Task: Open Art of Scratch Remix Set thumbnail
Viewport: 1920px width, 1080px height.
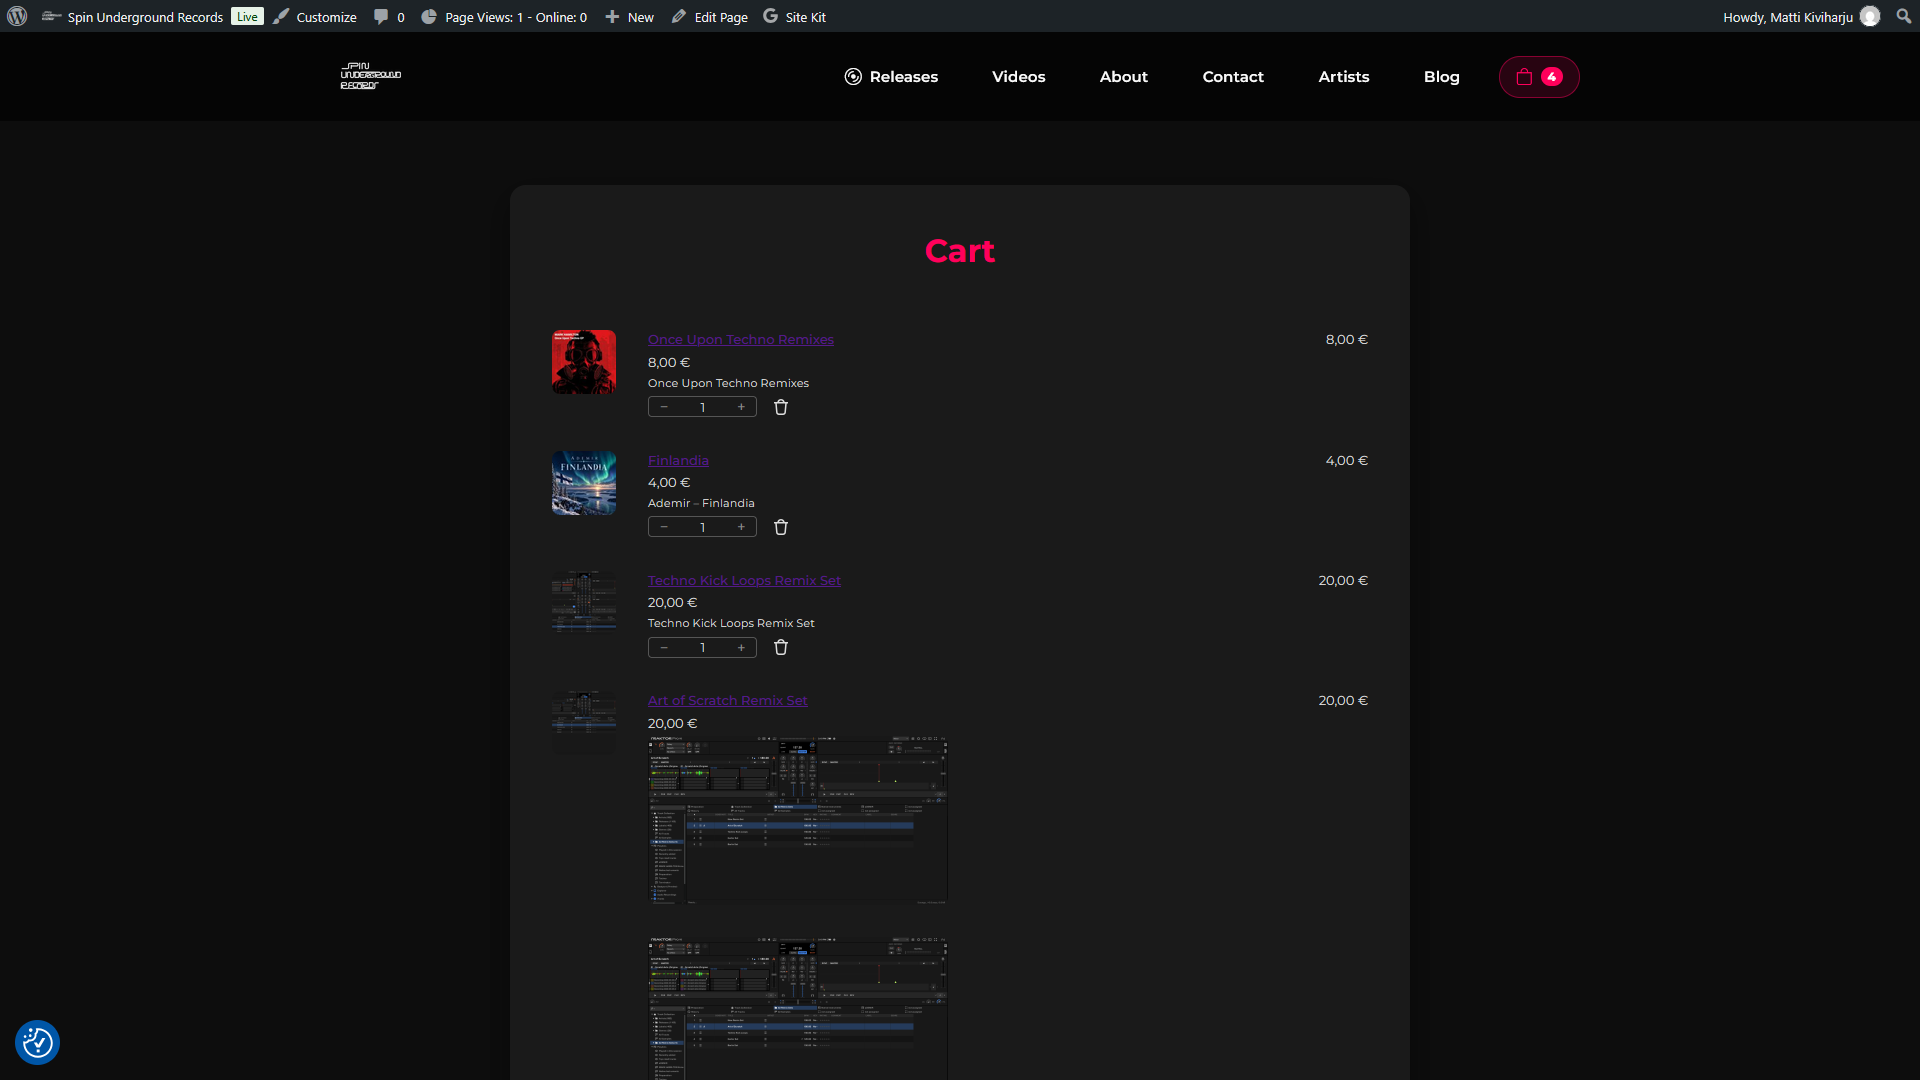Action: coord(584,722)
